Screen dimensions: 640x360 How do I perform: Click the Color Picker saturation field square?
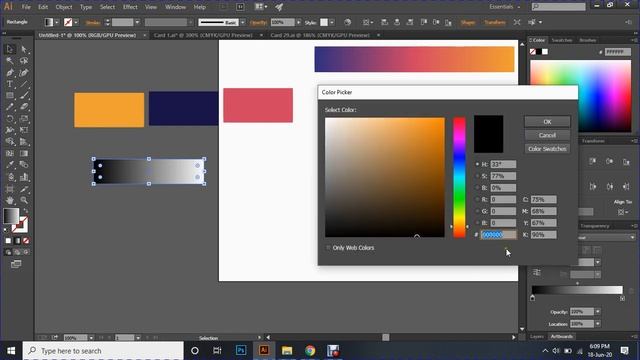pos(385,178)
